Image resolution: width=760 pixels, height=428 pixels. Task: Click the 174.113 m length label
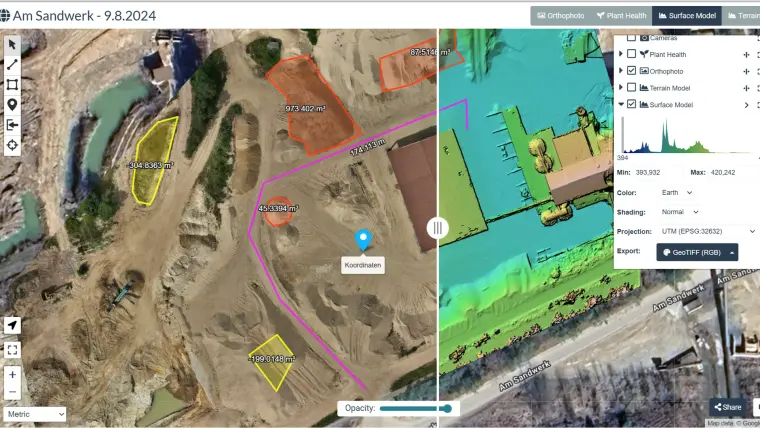tap(367, 147)
